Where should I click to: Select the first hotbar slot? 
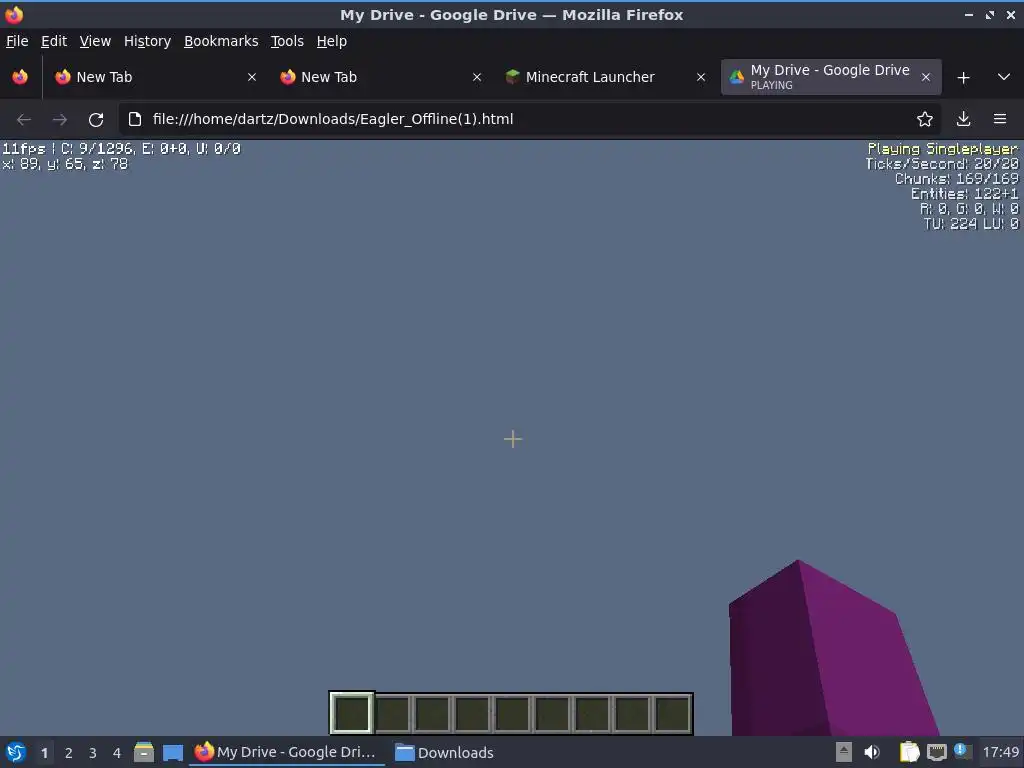[x=351, y=713]
